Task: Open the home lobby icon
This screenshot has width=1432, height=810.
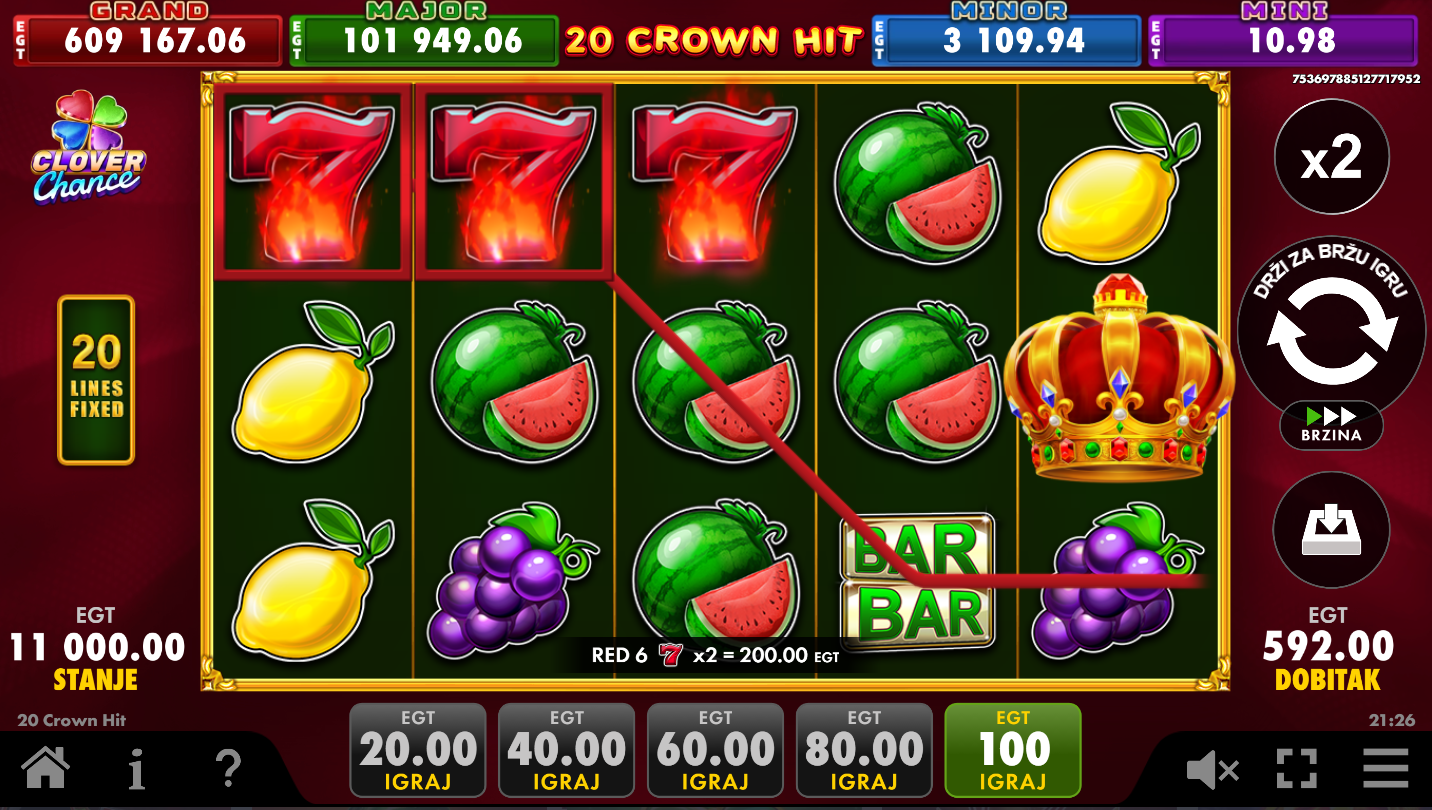Action: 46,769
